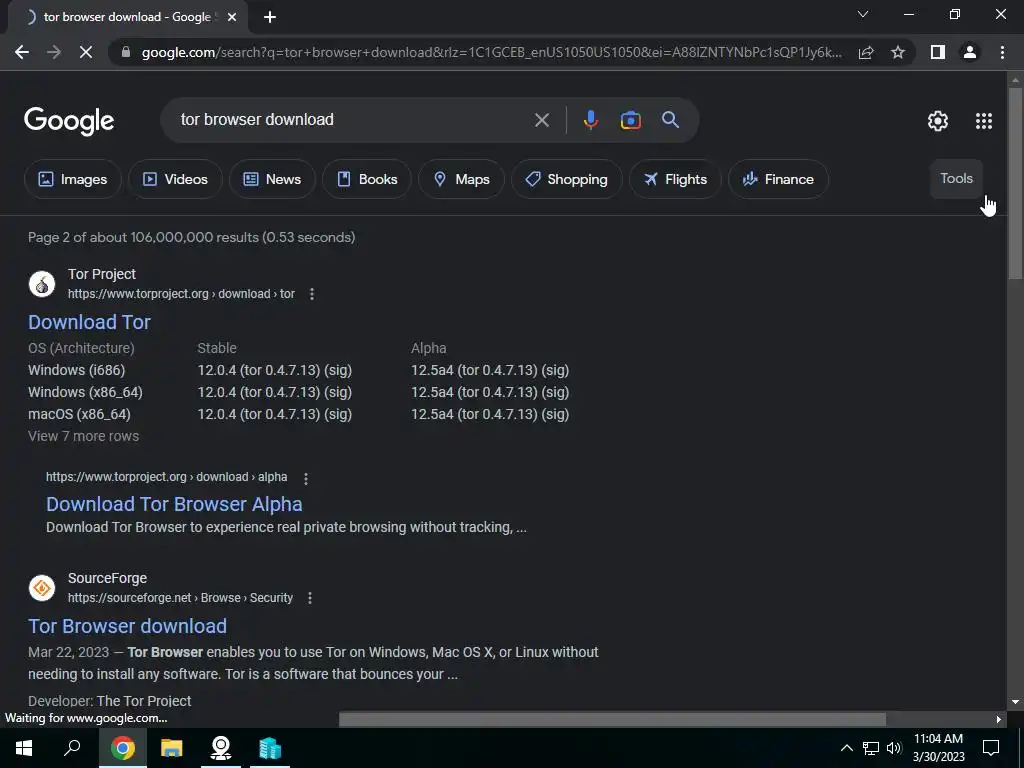This screenshot has width=1024, height=768.
Task: Open site info padlock icon
Action: [x=126, y=52]
